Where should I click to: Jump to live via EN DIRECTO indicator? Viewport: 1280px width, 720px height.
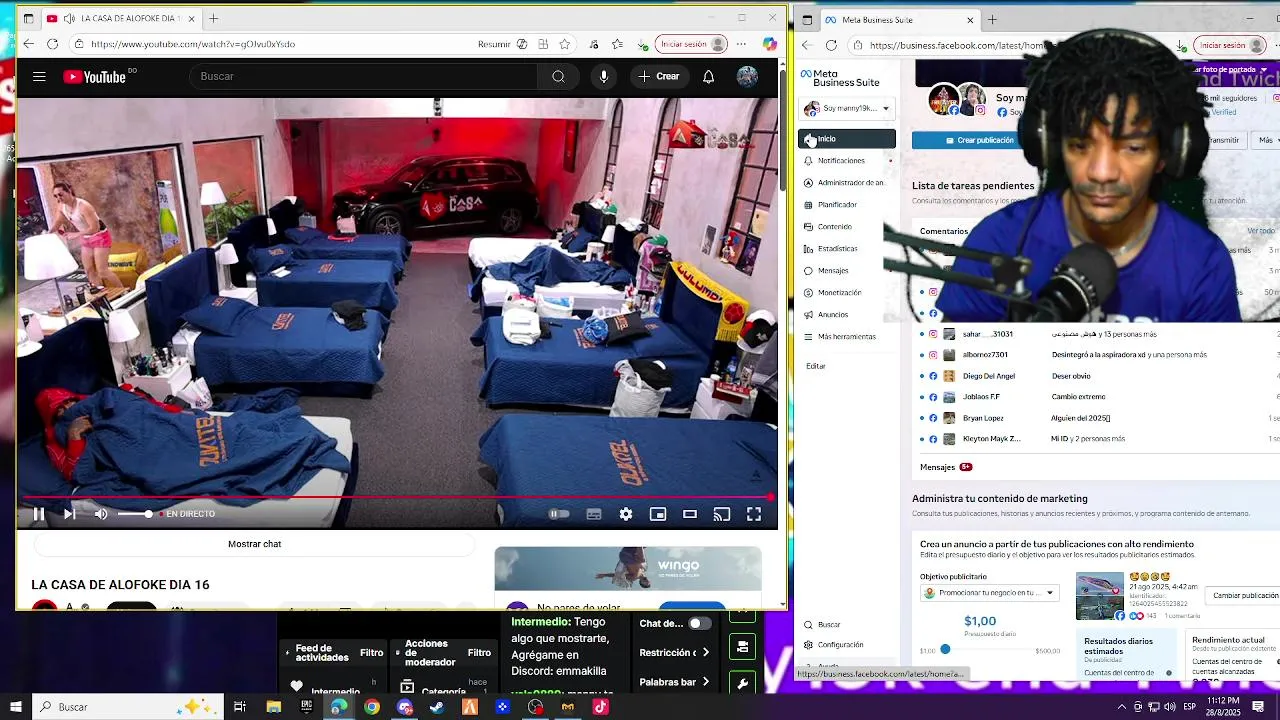pyautogui.click(x=188, y=514)
